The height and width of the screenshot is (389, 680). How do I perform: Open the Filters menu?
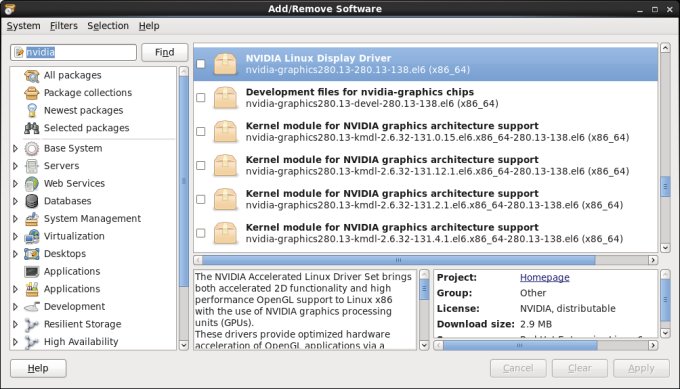(64, 26)
